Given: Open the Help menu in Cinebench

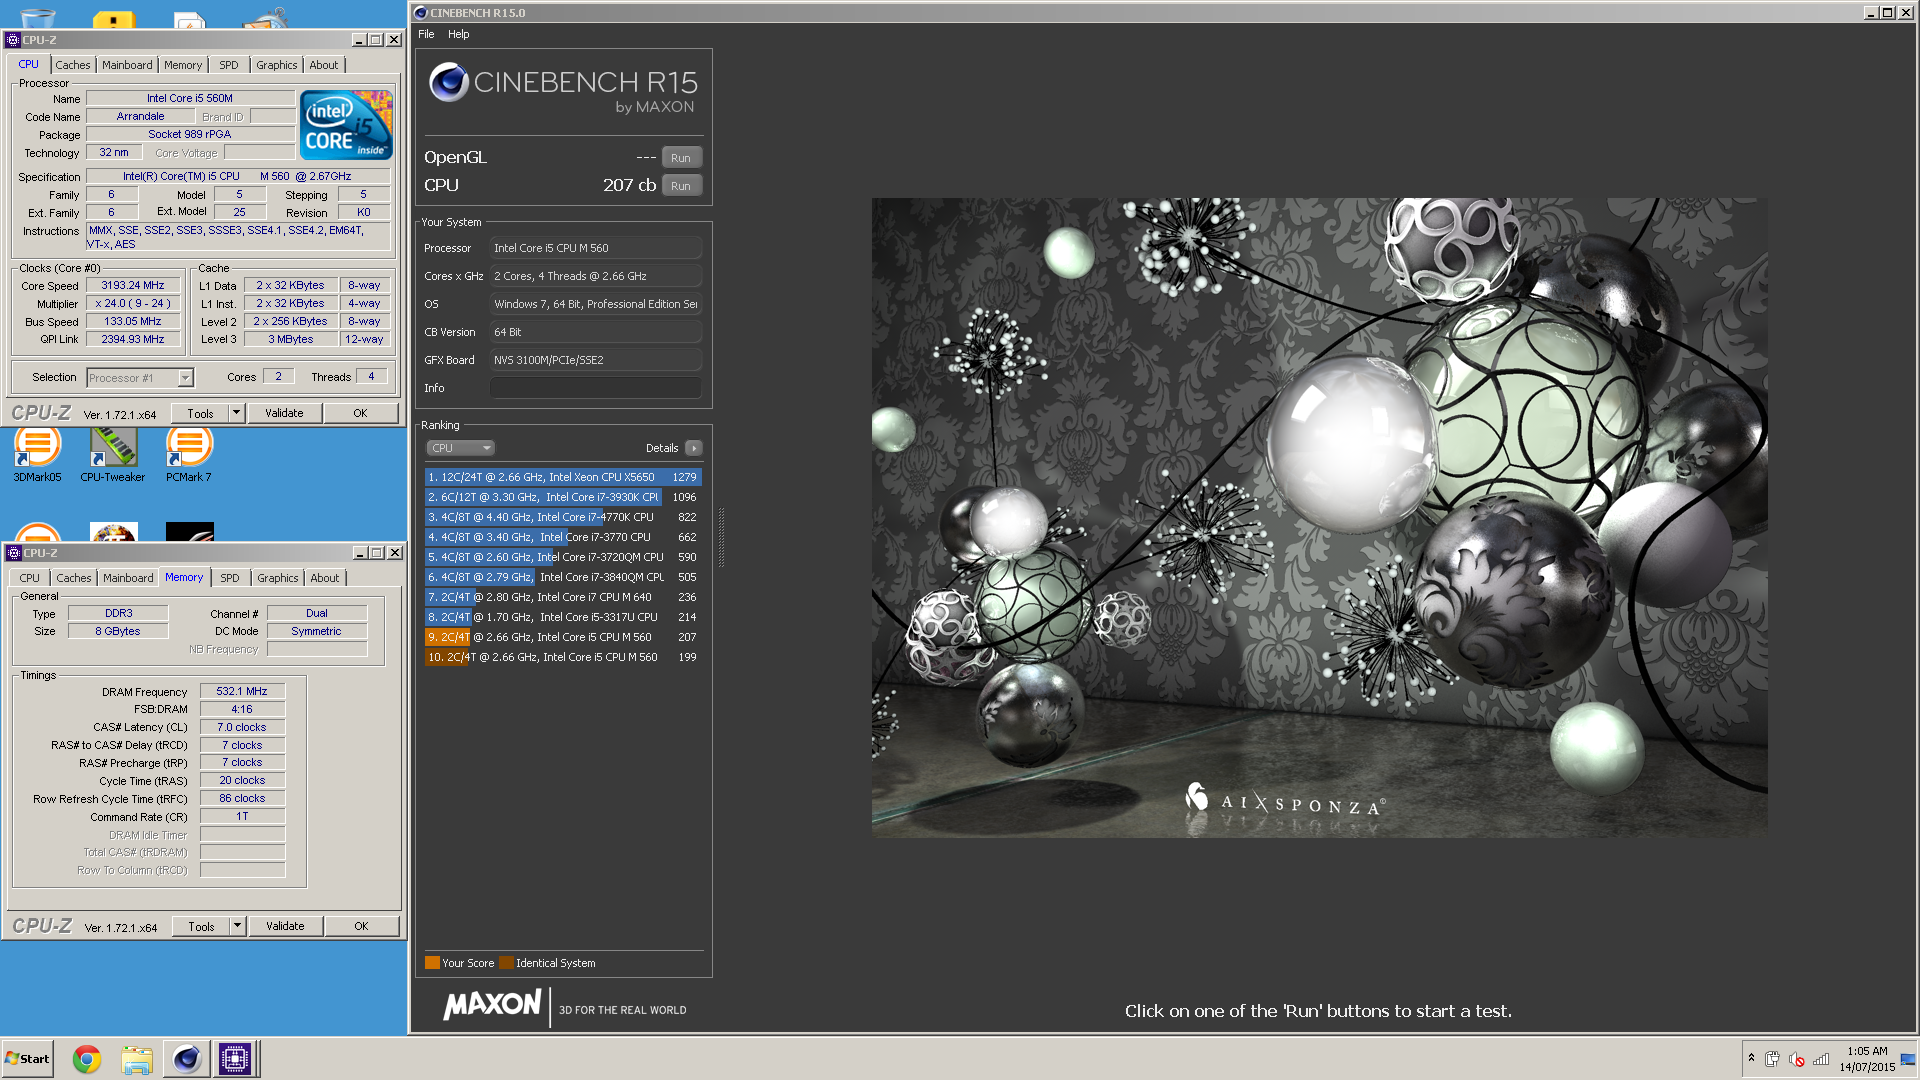Looking at the screenshot, I should point(458,34).
